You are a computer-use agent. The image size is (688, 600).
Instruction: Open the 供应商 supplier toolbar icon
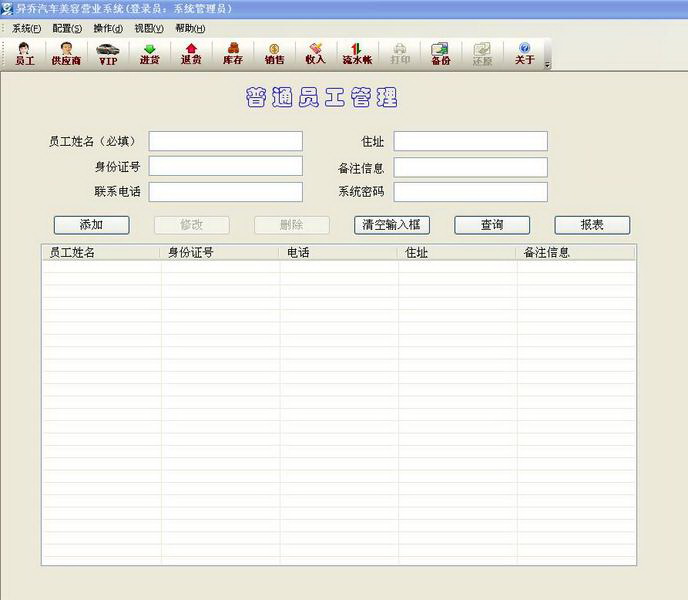(66, 54)
